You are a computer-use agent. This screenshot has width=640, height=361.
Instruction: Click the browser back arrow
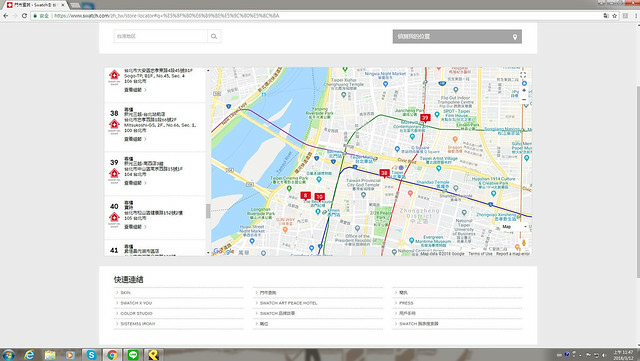point(6,16)
